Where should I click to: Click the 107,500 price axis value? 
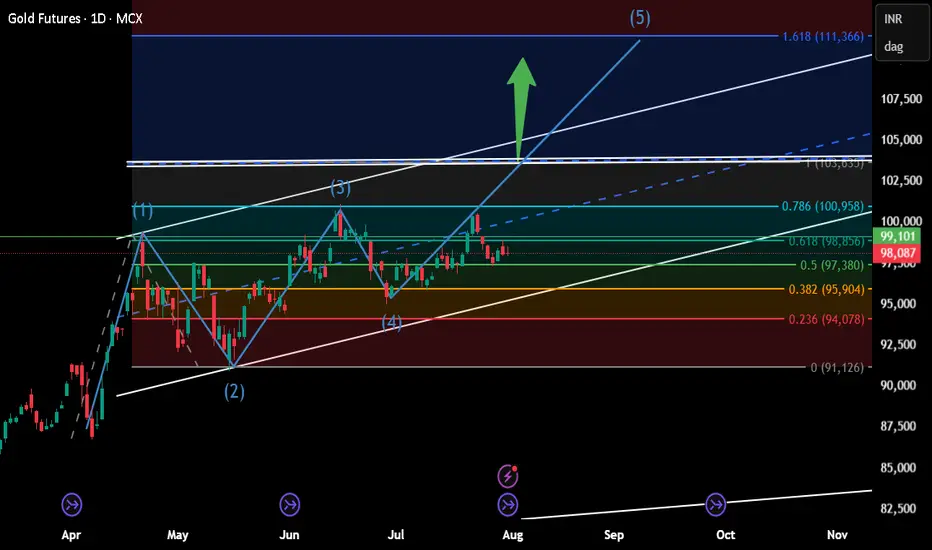(901, 99)
